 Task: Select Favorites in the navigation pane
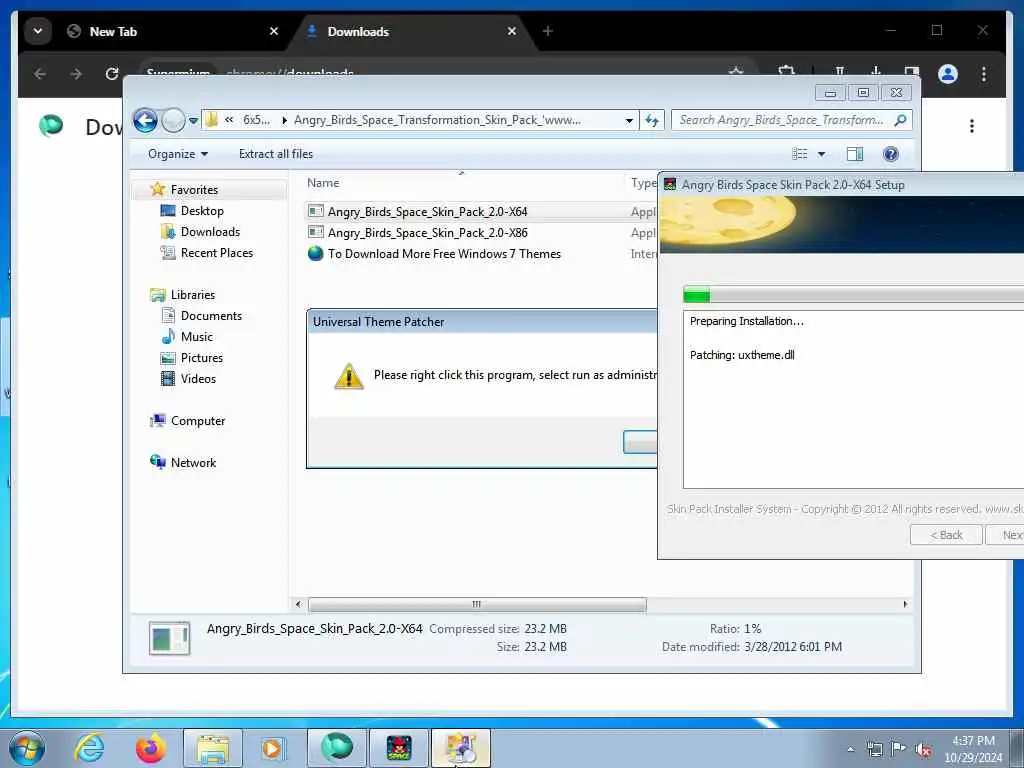(x=194, y=189)
